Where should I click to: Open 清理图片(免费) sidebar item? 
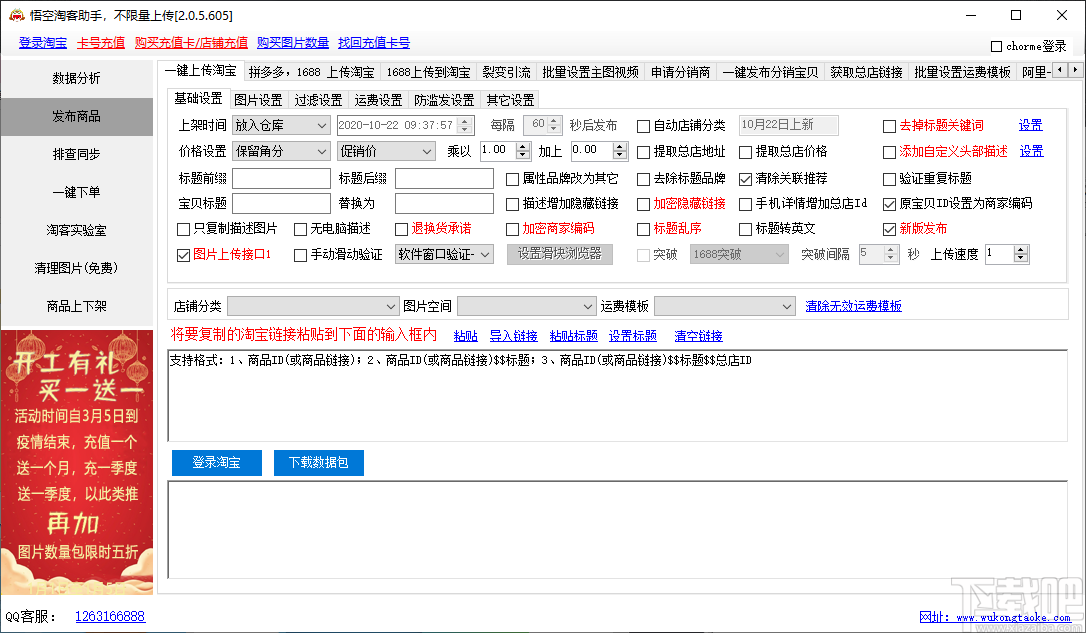tap(77, 268)
